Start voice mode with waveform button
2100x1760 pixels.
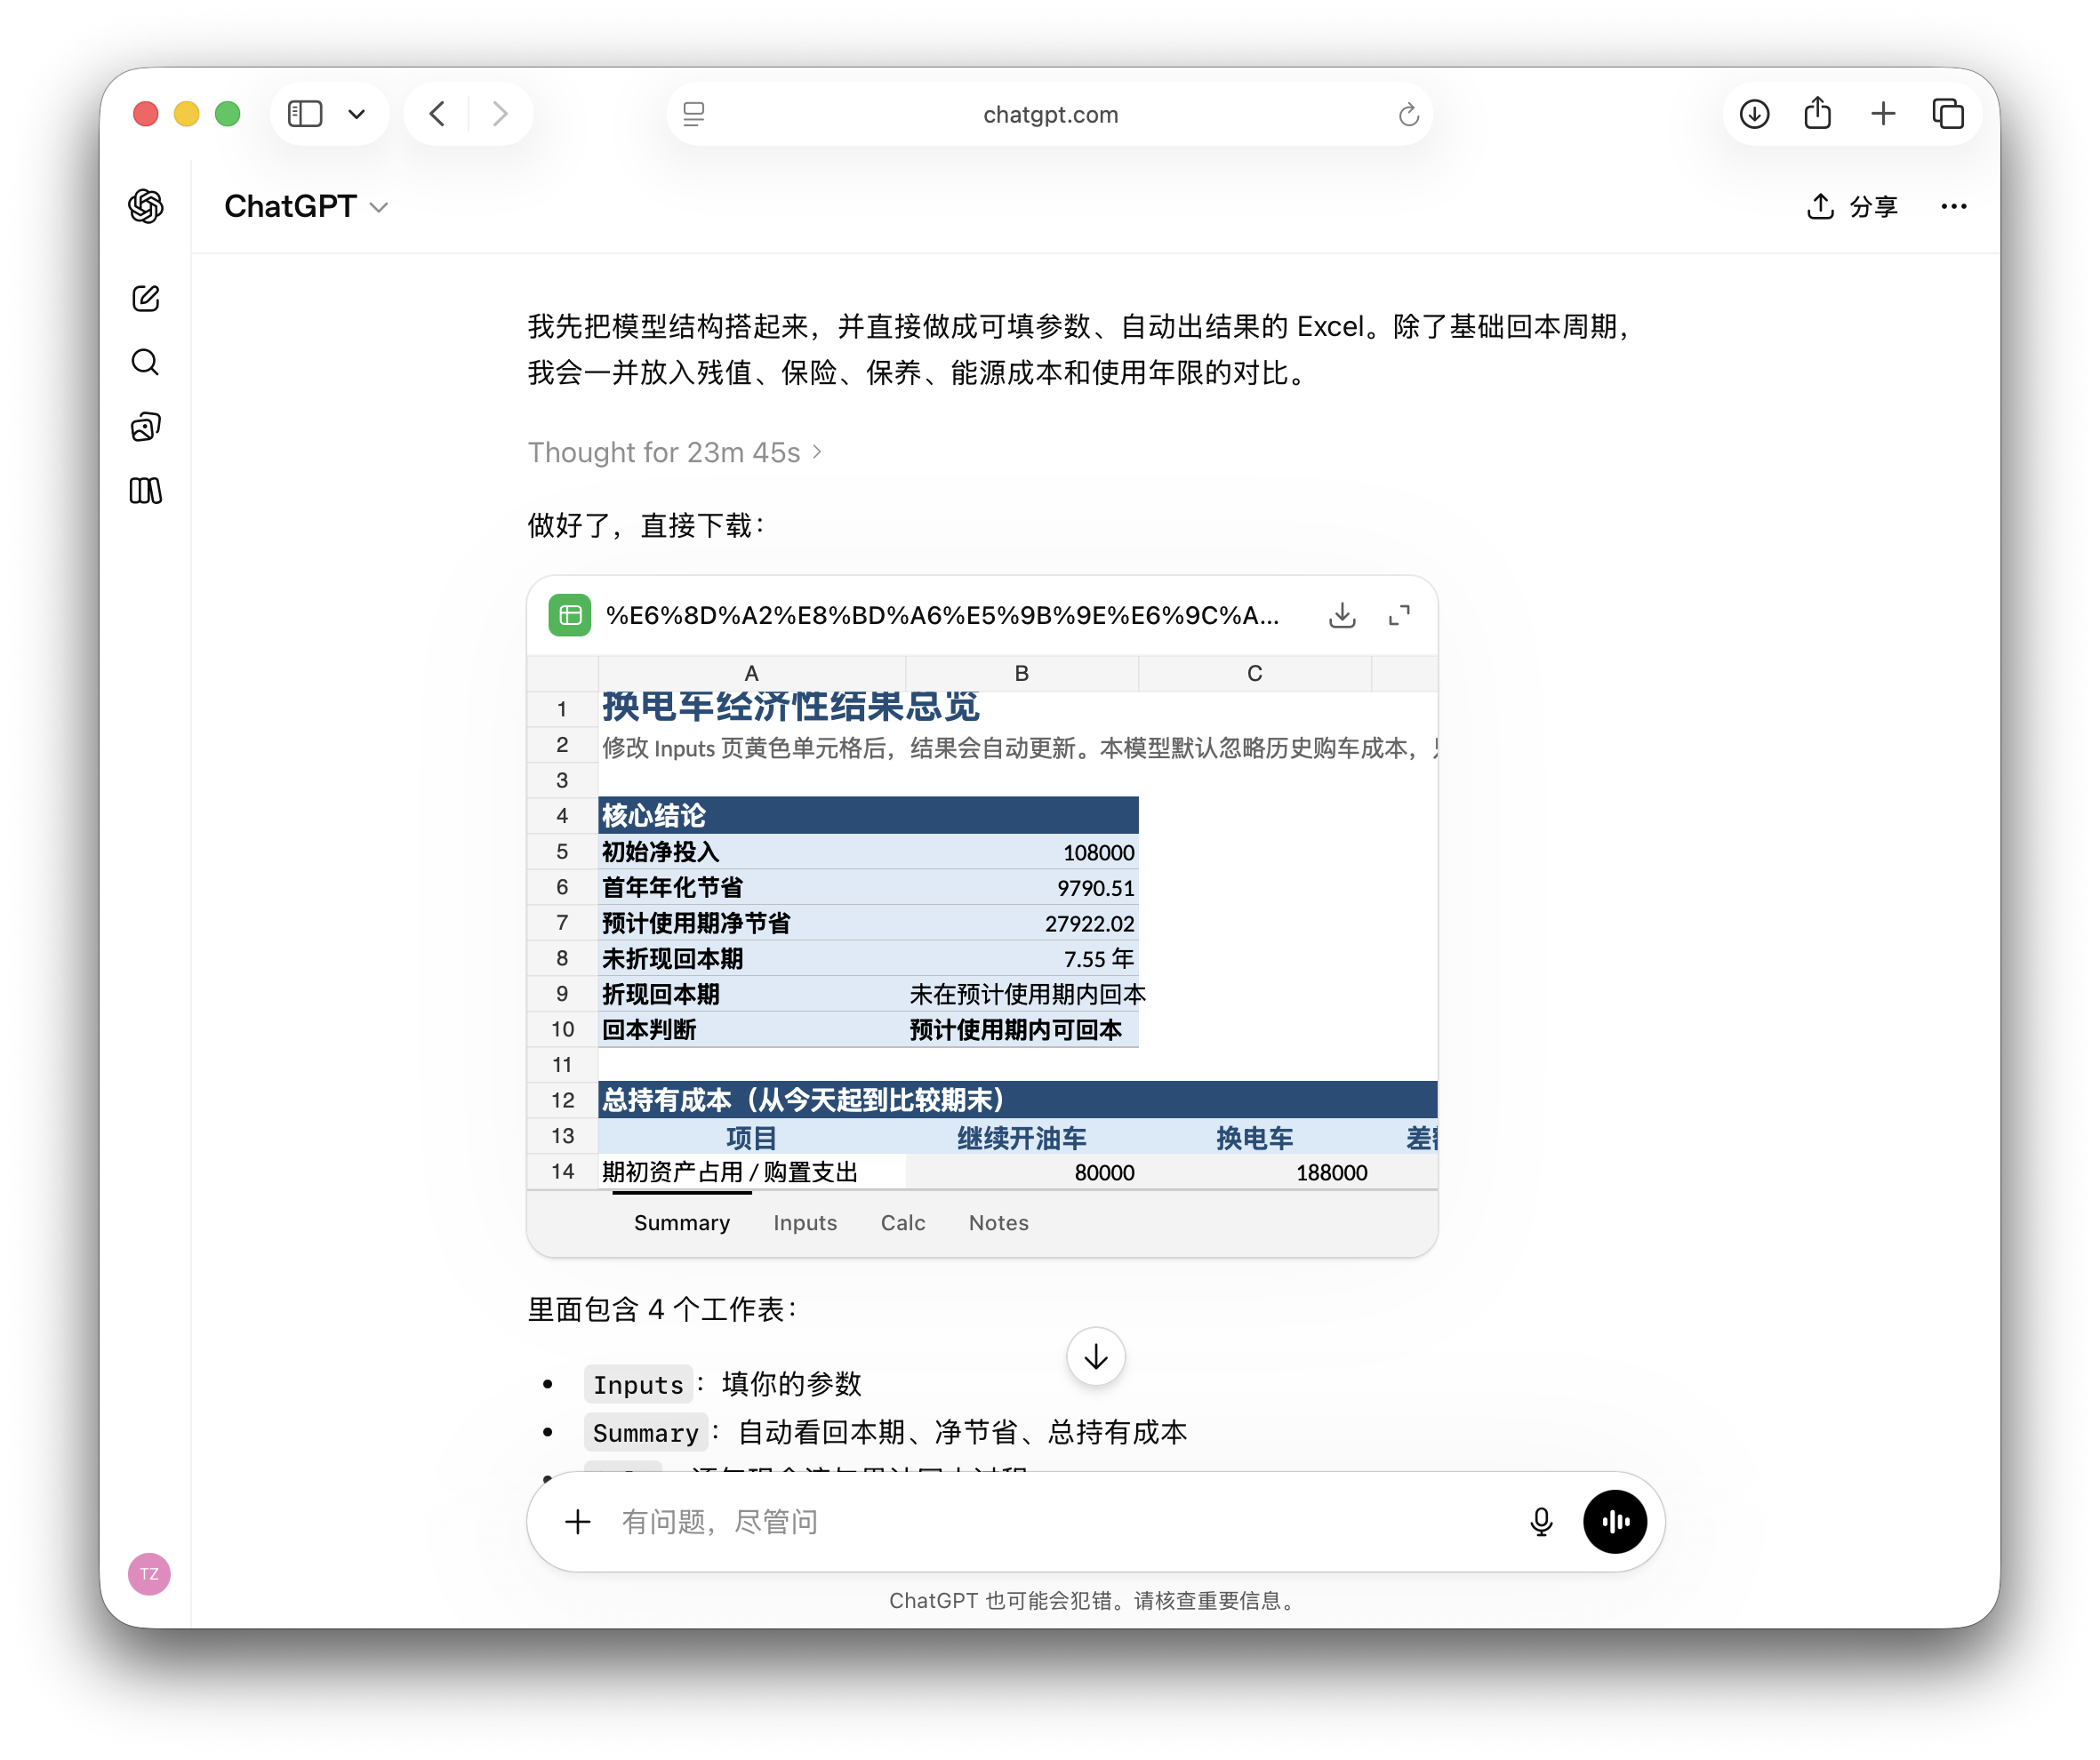(x=1614, y=1521)
